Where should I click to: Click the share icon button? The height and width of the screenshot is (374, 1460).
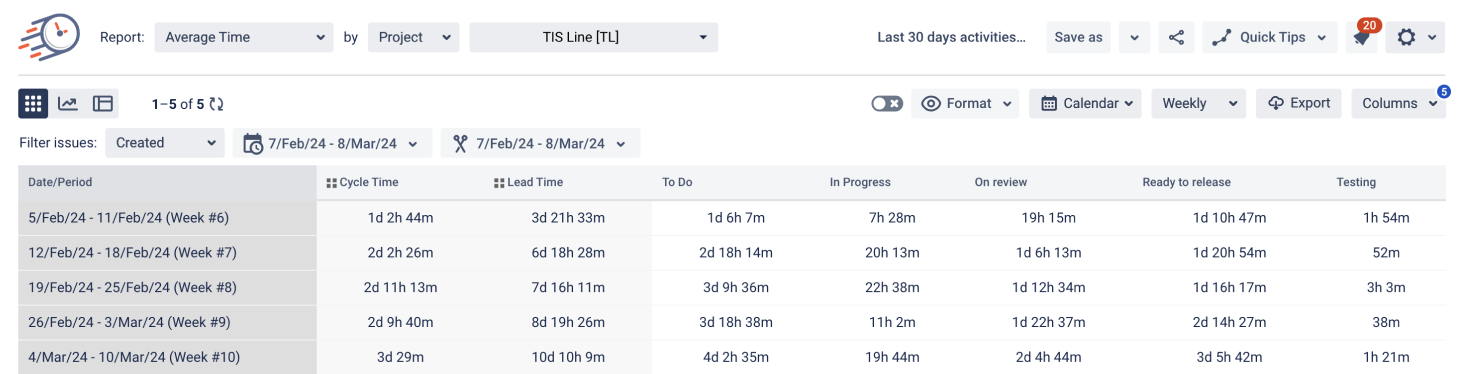(x=1177, y=37)
